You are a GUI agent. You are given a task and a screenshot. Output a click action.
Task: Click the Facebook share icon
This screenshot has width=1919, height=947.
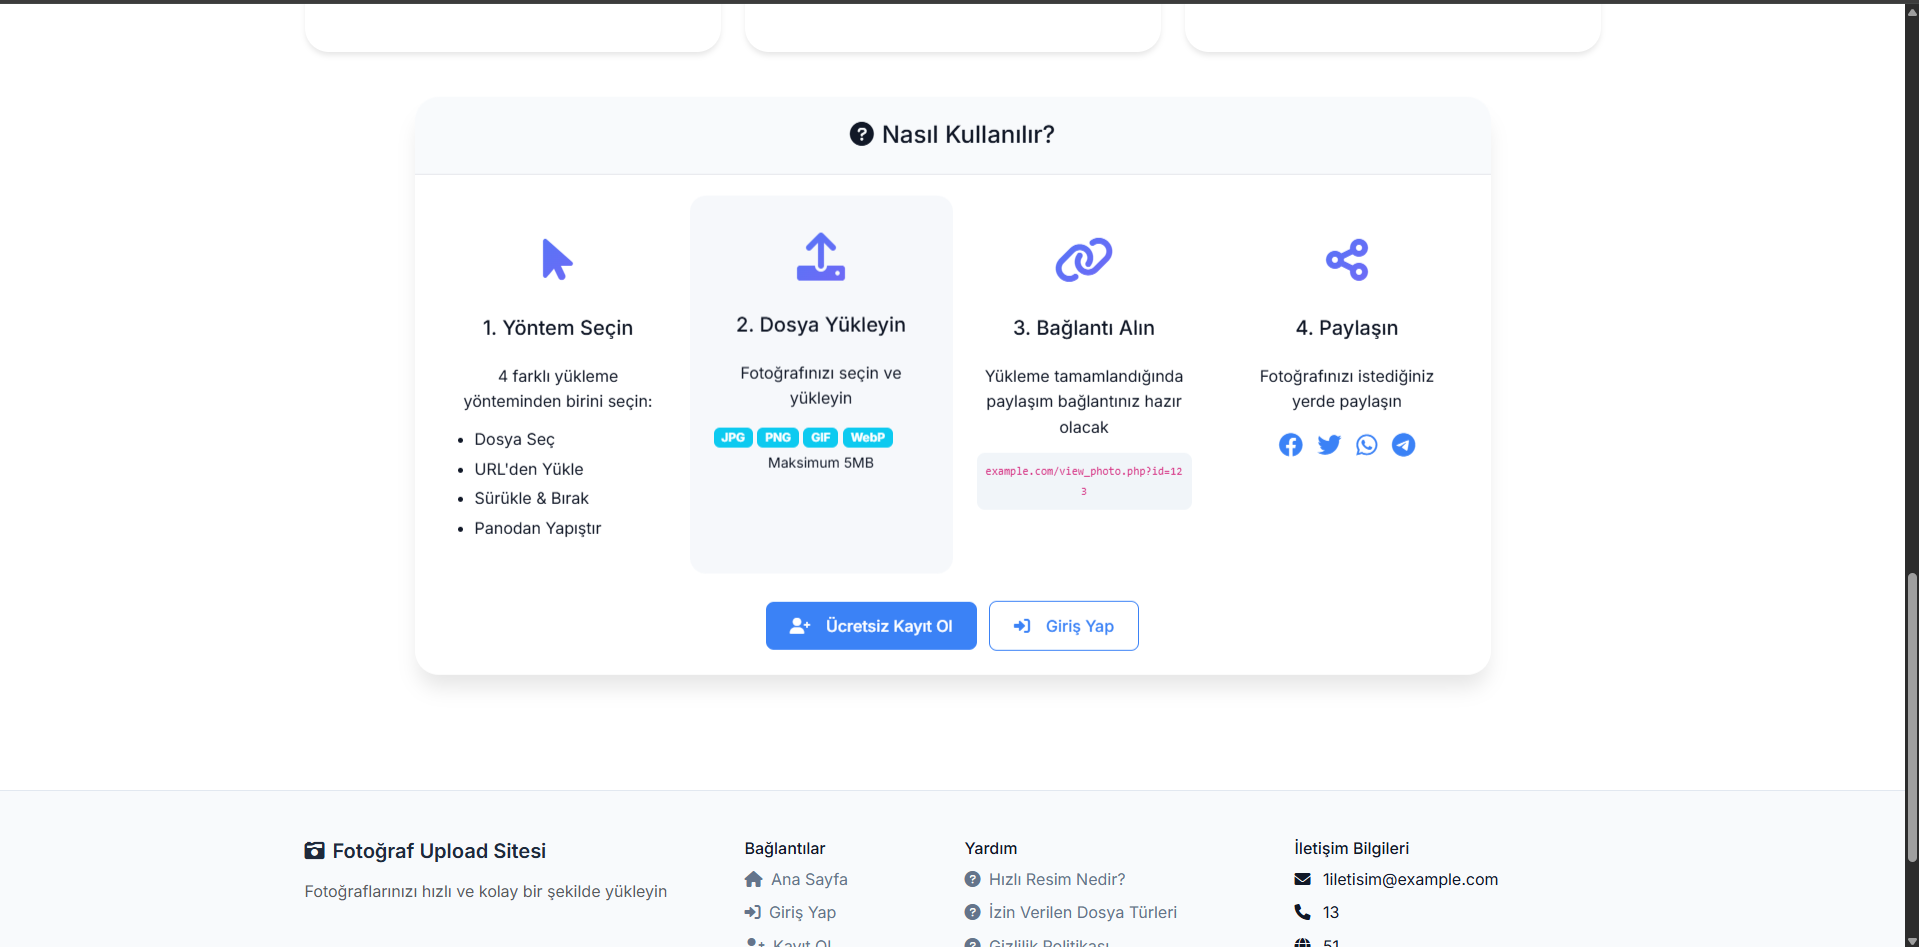click(x=1290, y=445)
